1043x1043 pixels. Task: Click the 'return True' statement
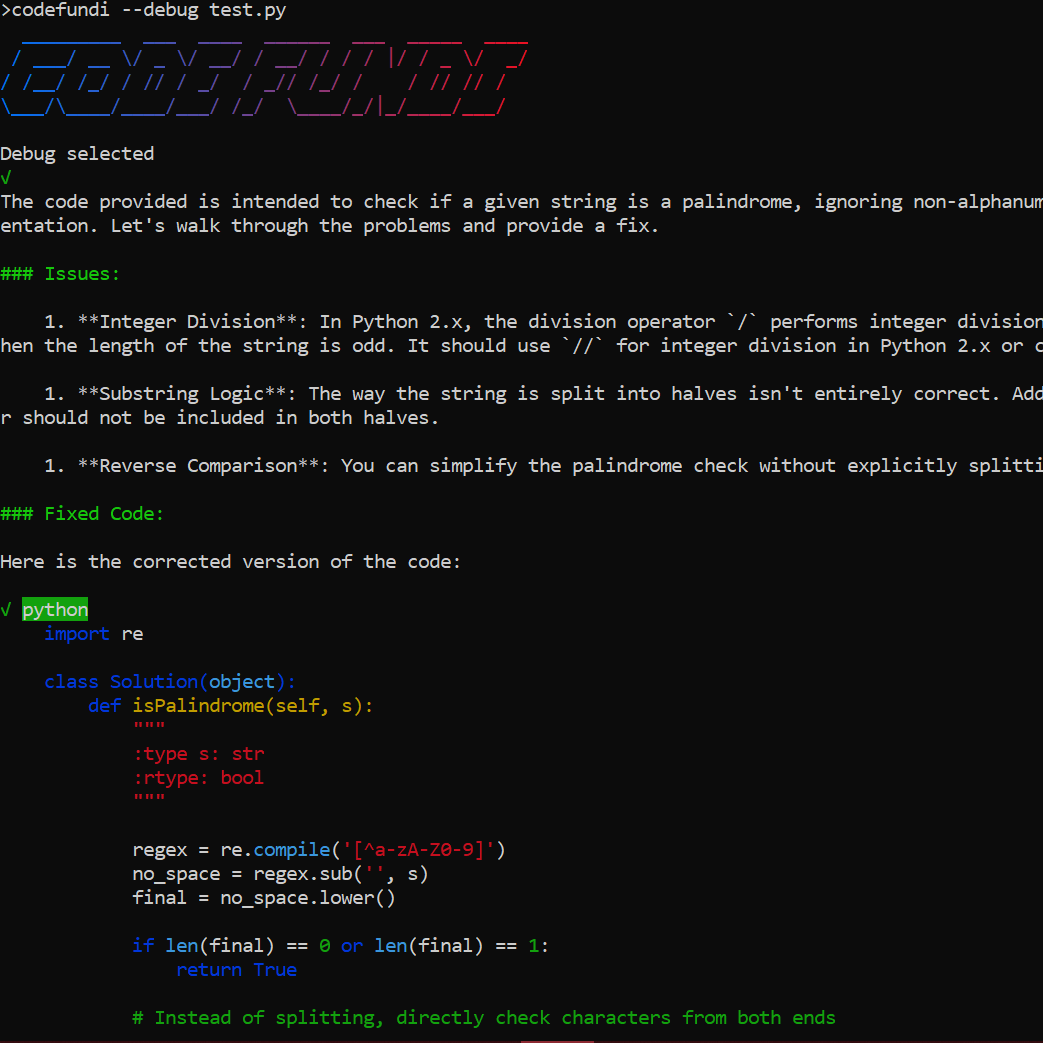coord(237,970)
